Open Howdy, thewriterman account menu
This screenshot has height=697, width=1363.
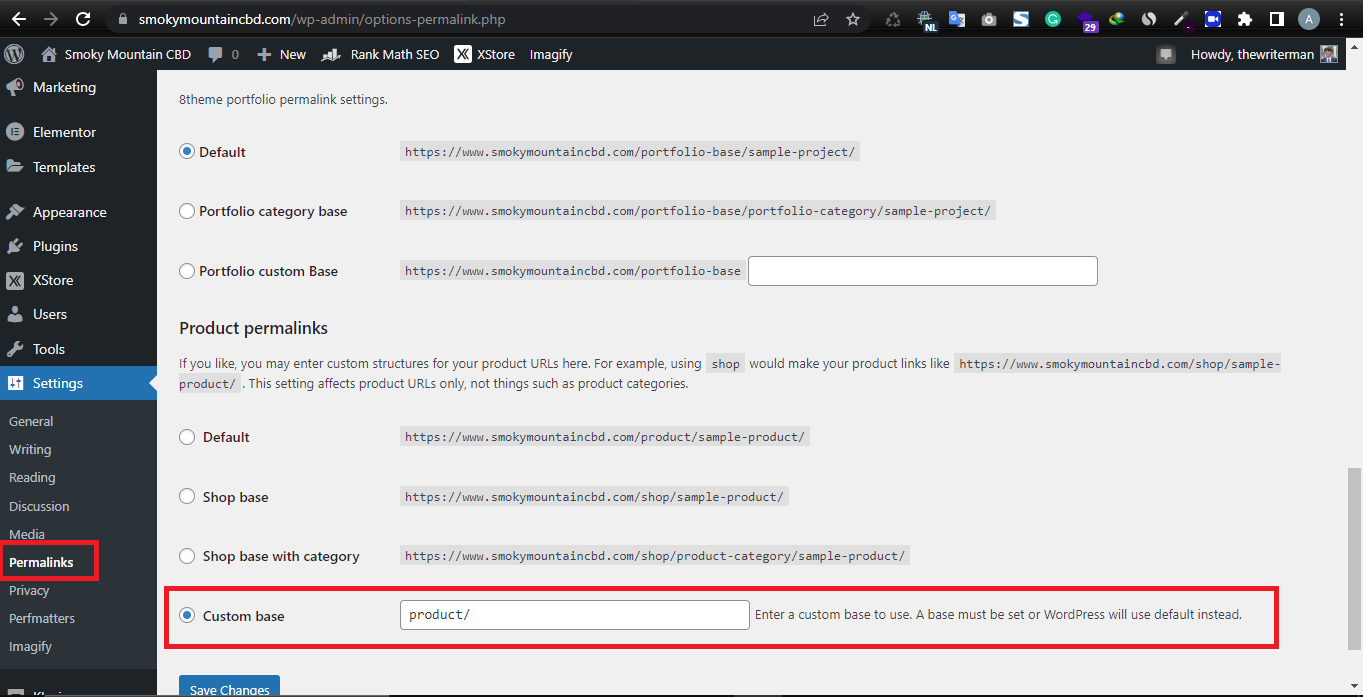tap(1263, 54)
